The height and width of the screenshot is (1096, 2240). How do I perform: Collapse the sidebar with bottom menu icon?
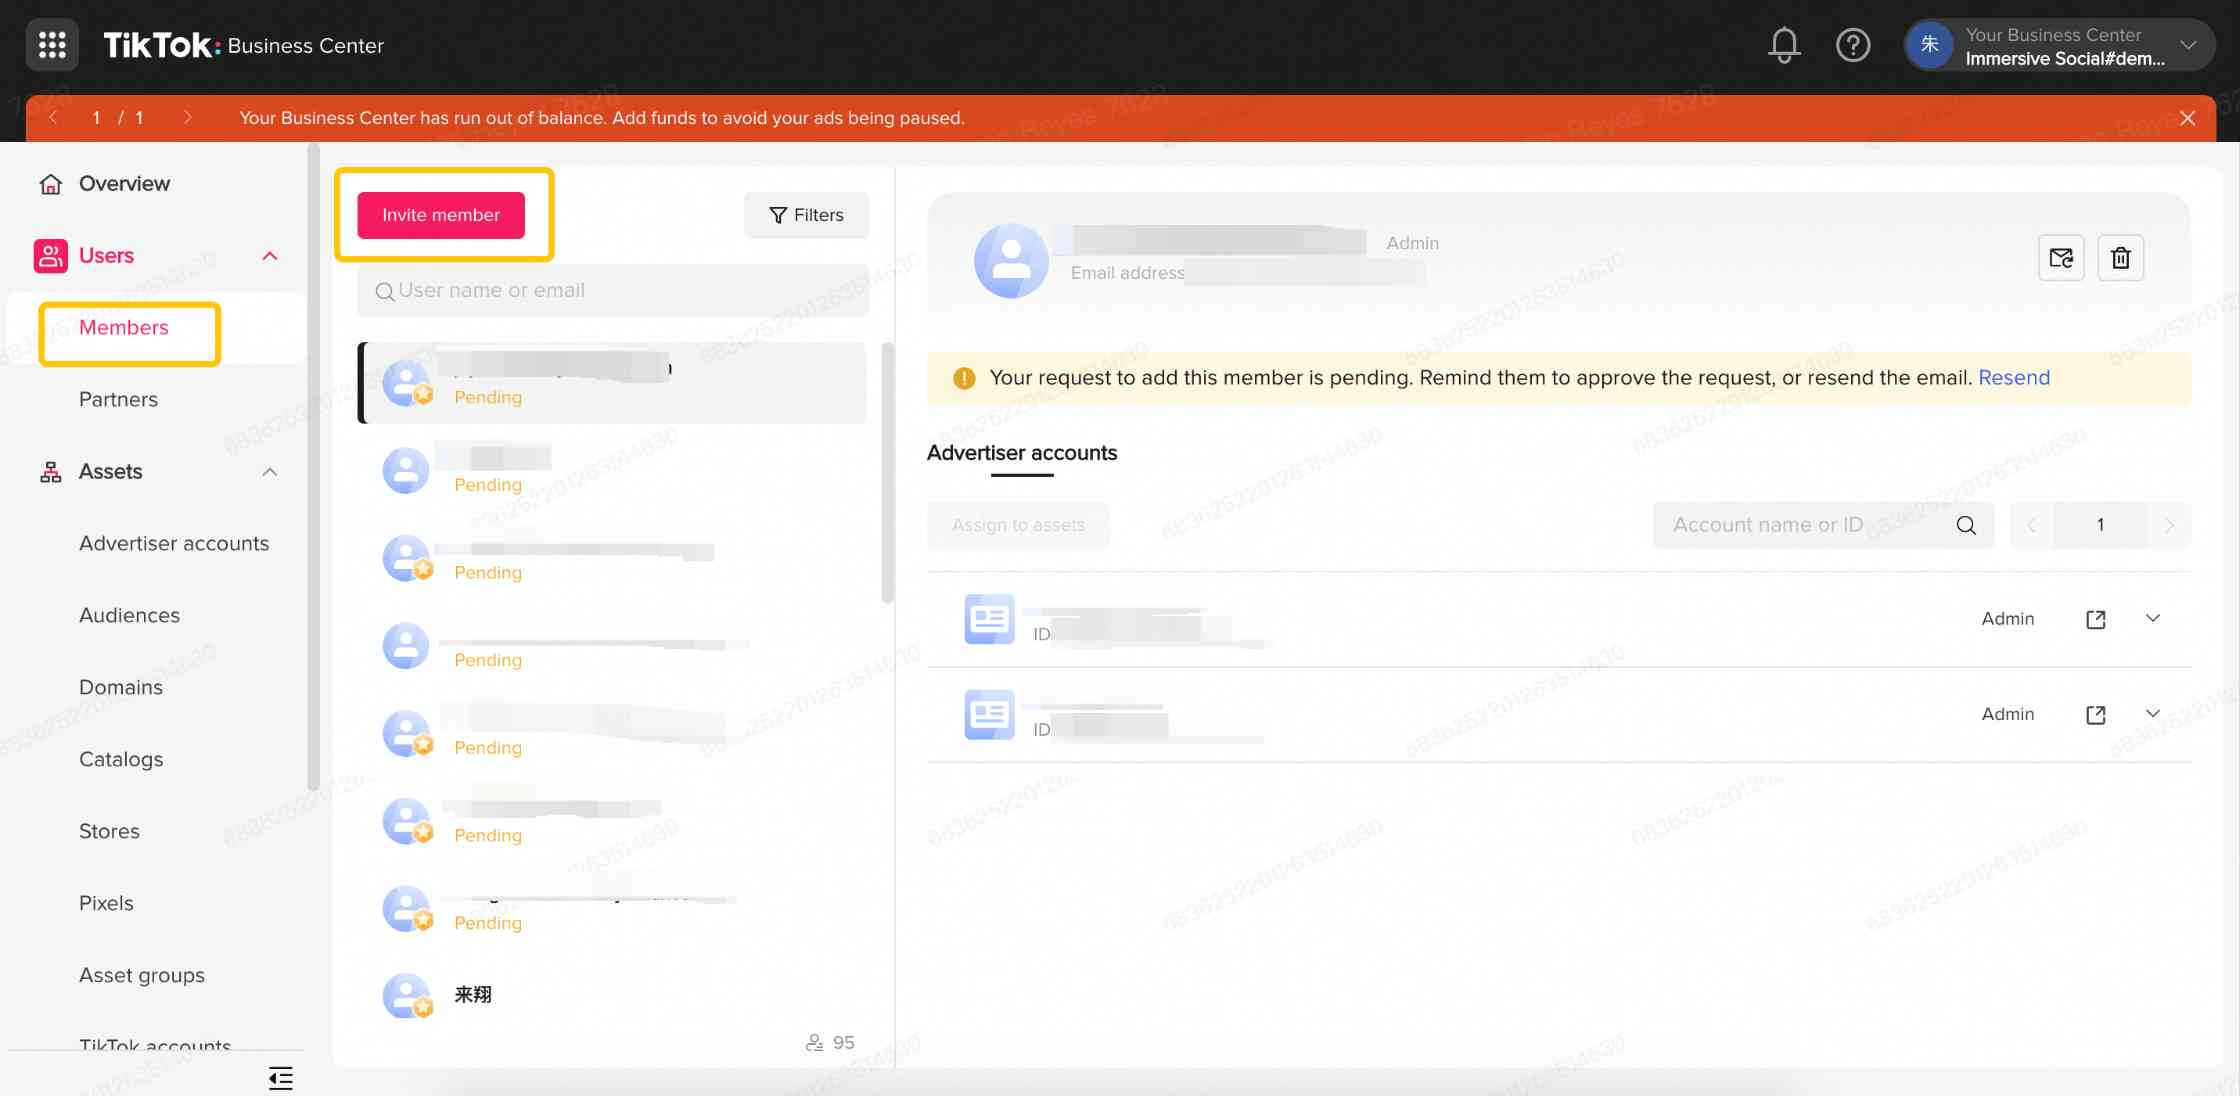[281, 1078]
